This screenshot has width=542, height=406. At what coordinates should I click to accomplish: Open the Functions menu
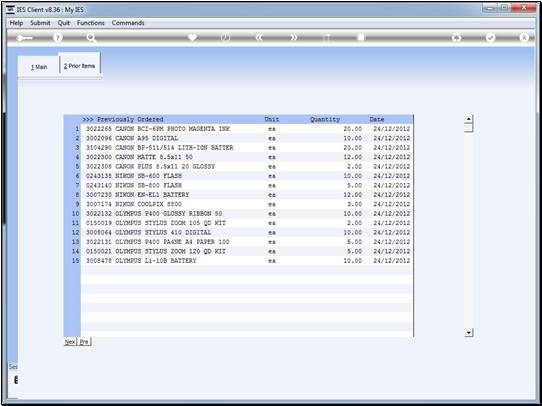pos(91,23)
